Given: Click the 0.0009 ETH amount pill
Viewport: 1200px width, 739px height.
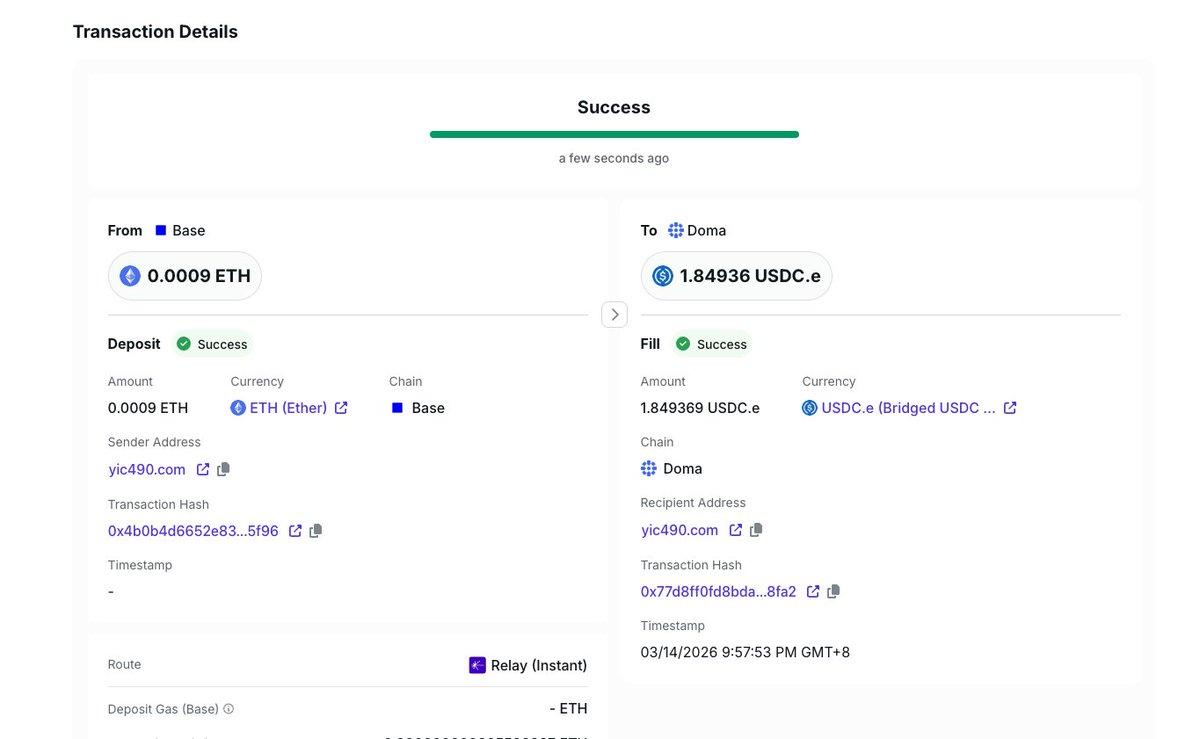Looking at the screenshot, I should click(x=185, y=276).
